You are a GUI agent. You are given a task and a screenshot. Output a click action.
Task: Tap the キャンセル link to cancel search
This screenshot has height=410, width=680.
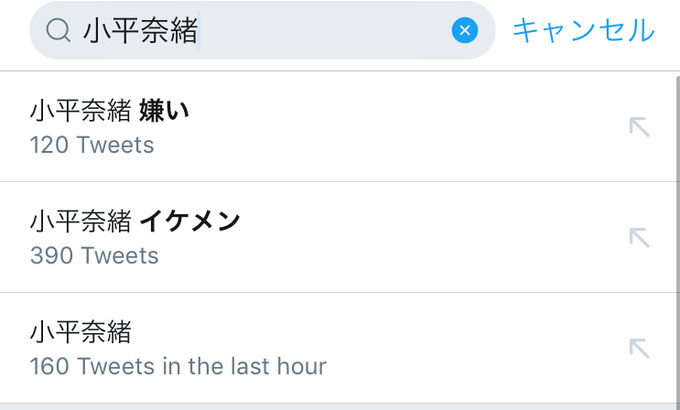tap(583, 30)
